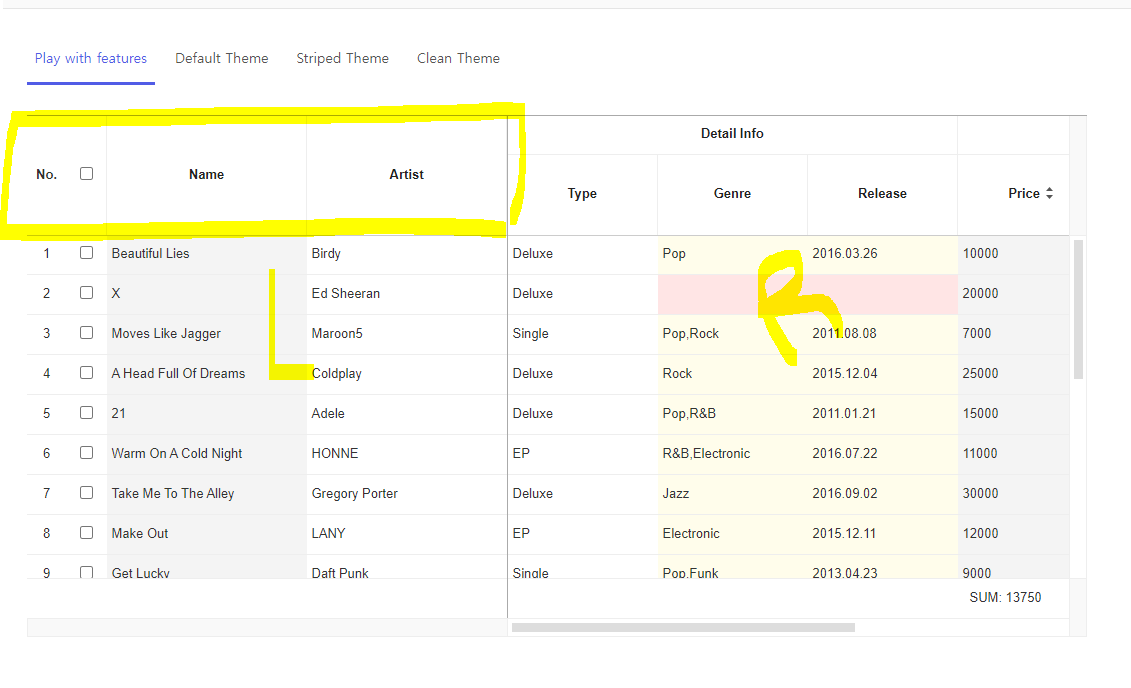Click the Type column header

[x=582, y=193]
